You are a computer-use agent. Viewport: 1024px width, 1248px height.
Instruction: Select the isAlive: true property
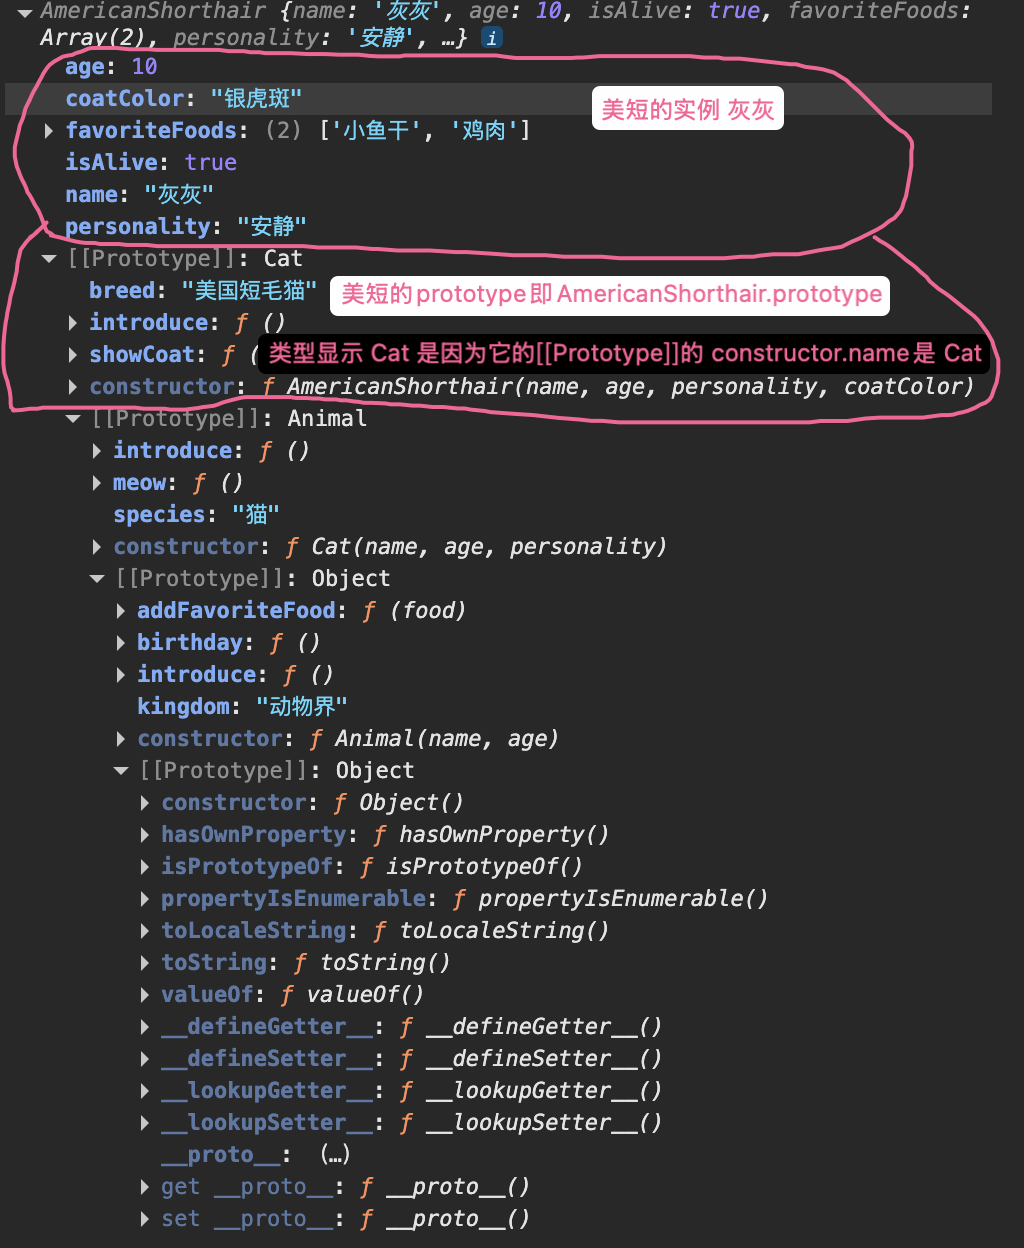click(151, 163)
